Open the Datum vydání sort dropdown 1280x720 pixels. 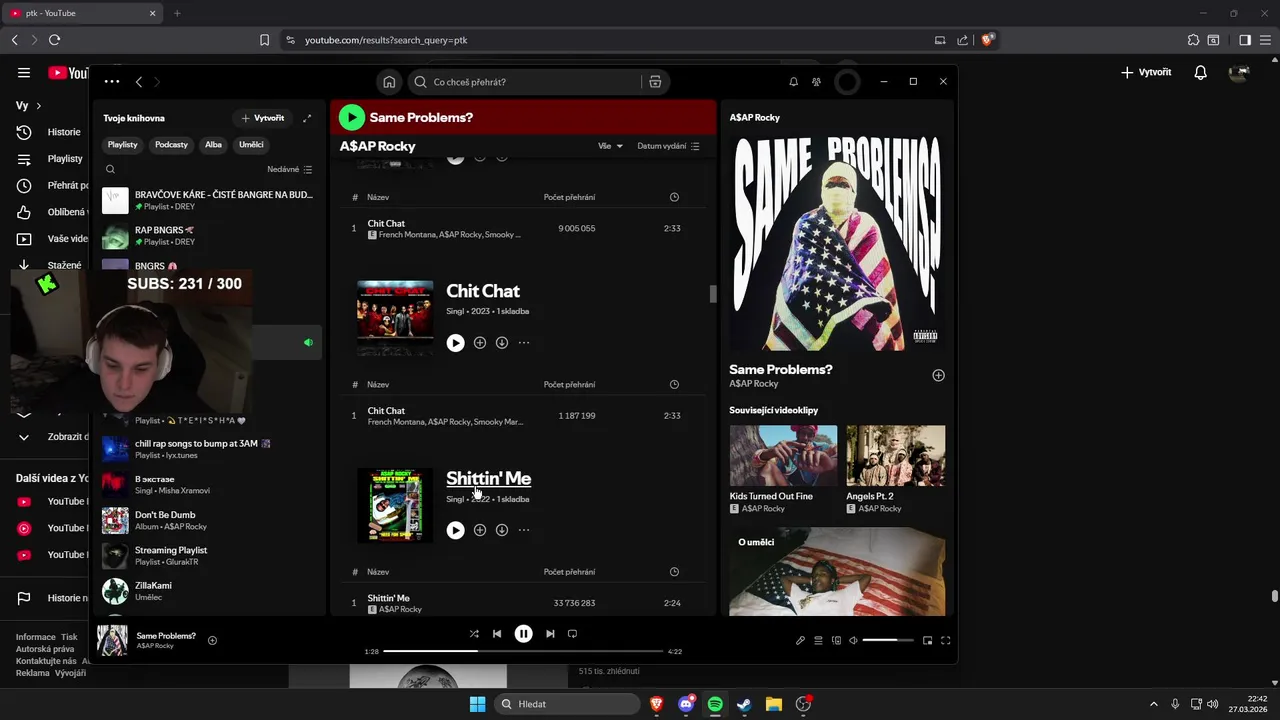[x=668, y=146]
